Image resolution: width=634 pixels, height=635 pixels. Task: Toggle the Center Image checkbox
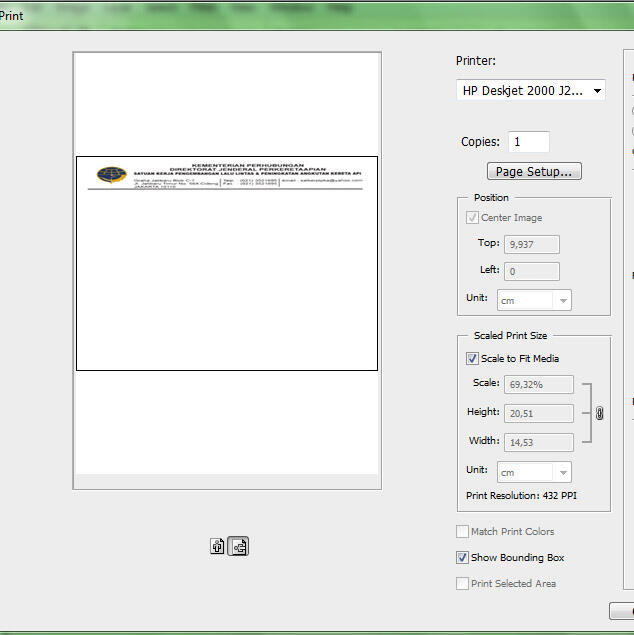(473, 218)
